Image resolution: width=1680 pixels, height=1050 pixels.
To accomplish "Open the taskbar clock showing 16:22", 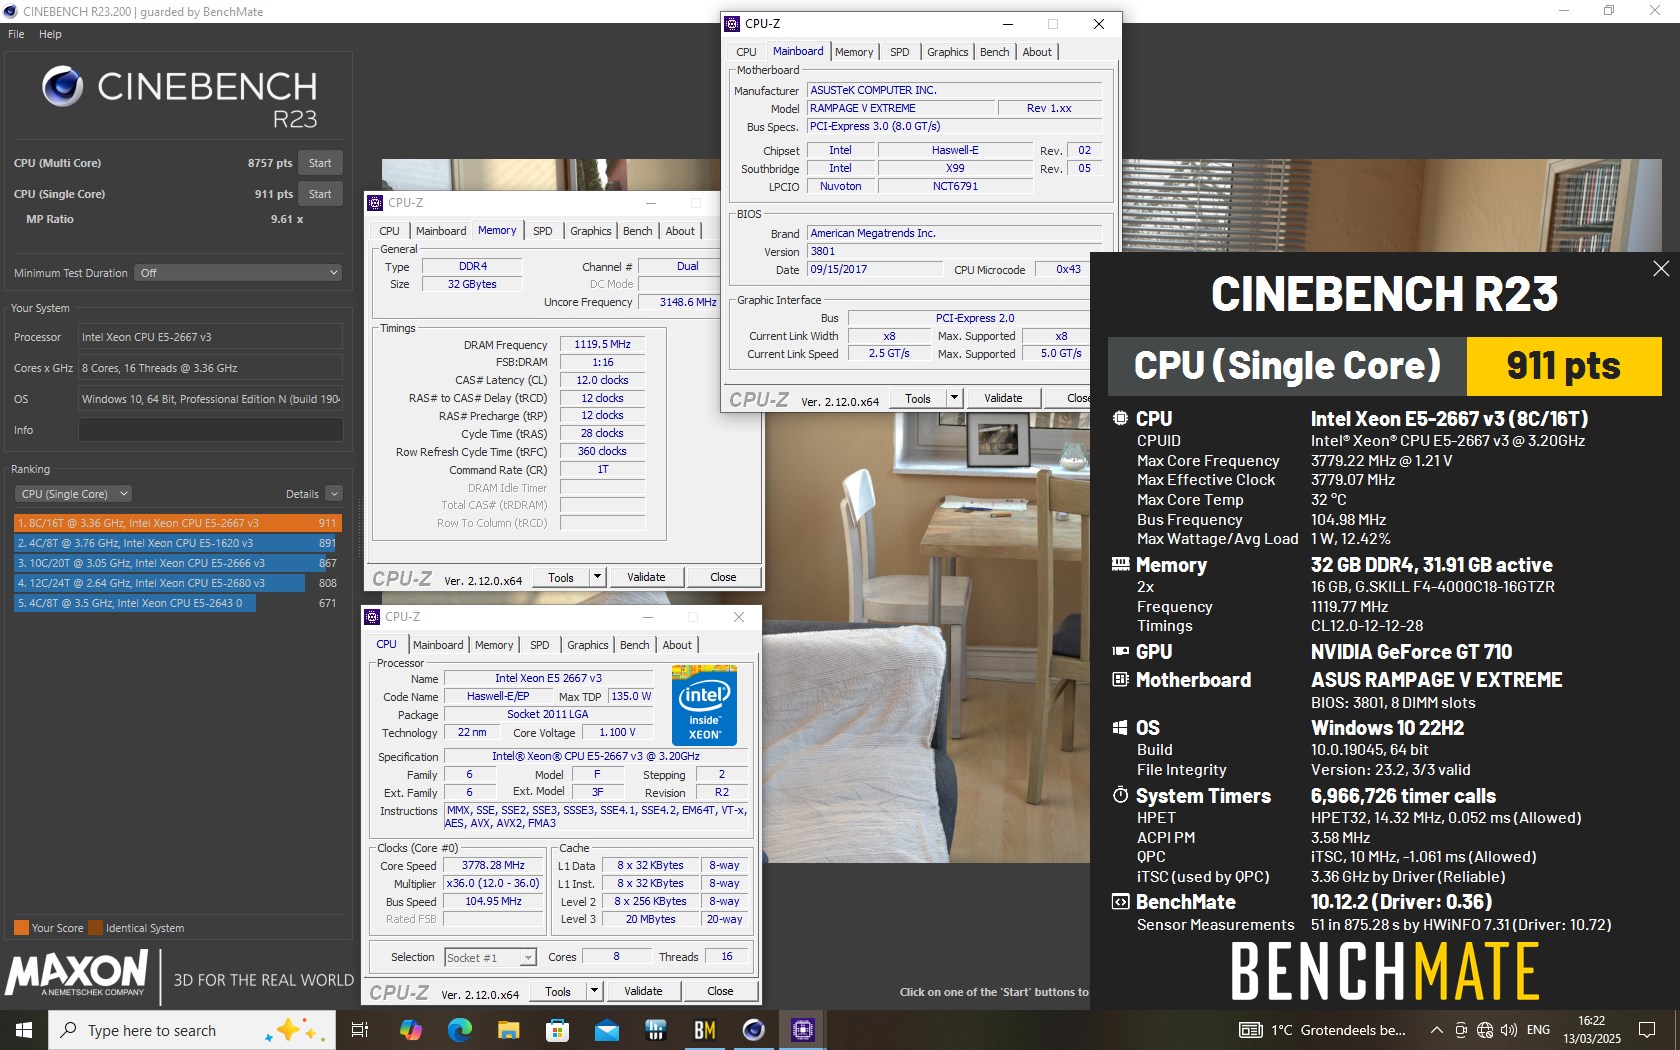I will click(x=1592, y=1030).
